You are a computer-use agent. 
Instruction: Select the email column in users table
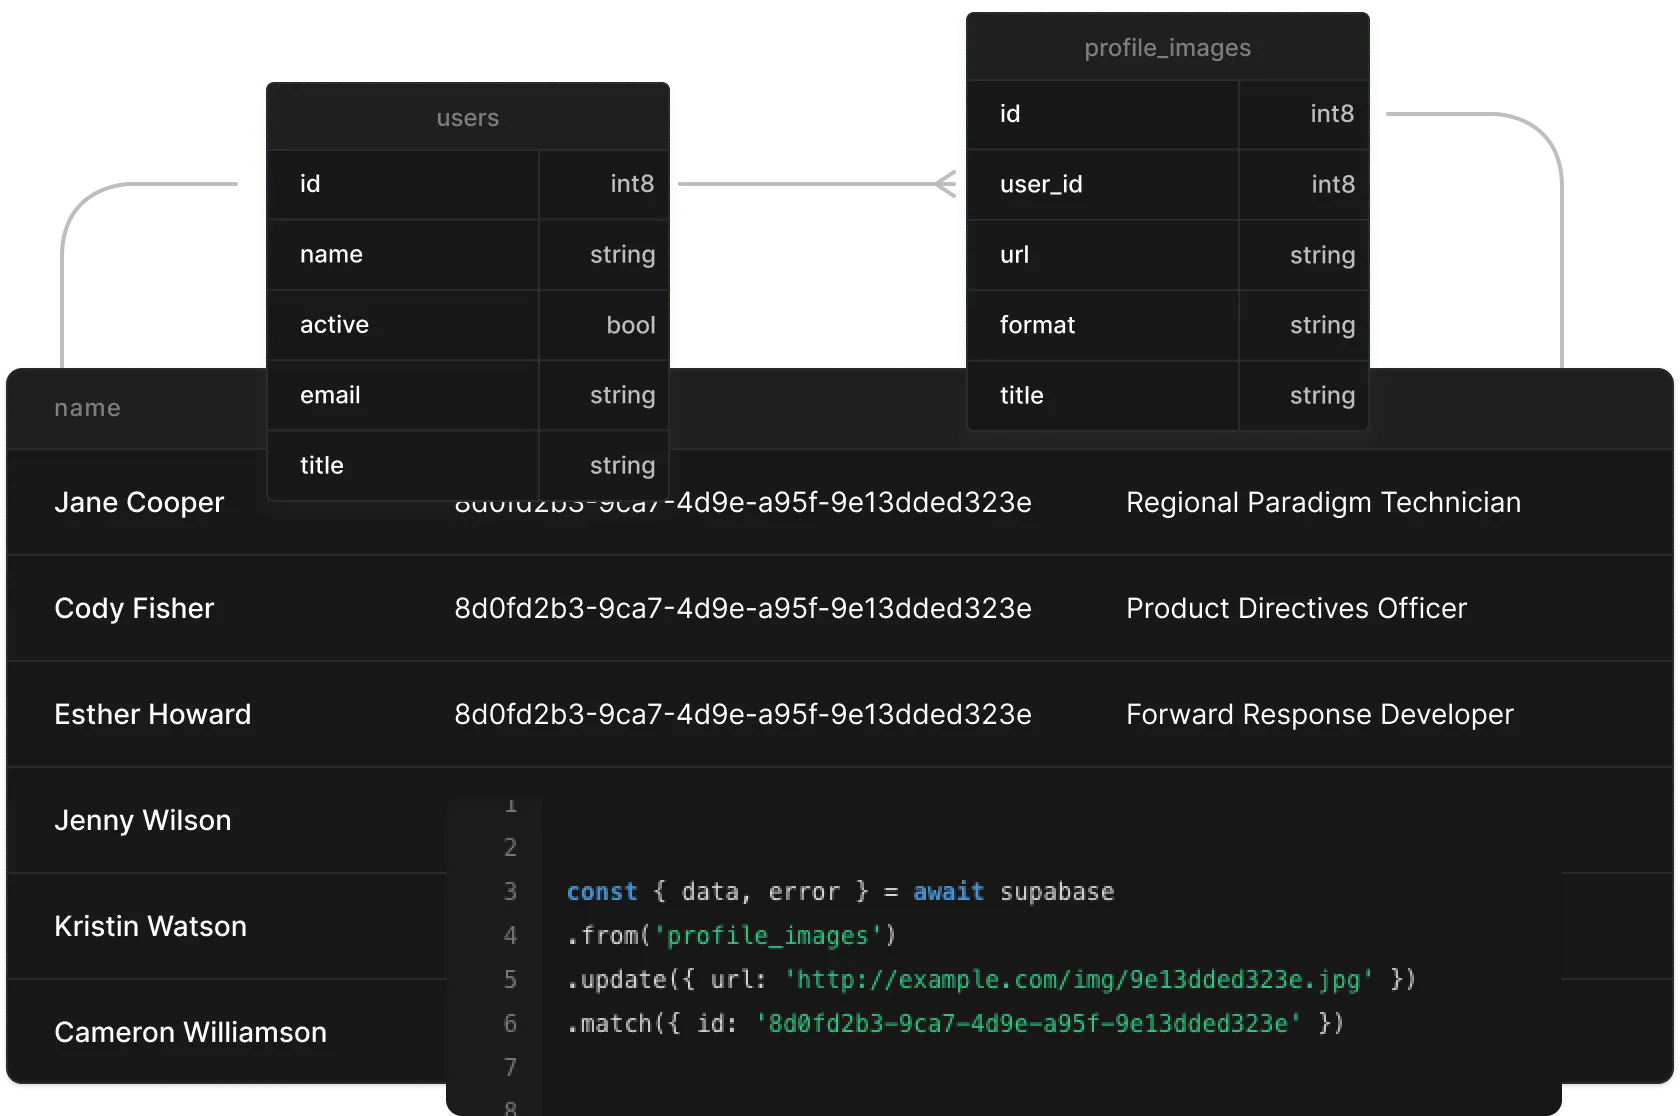467,395
